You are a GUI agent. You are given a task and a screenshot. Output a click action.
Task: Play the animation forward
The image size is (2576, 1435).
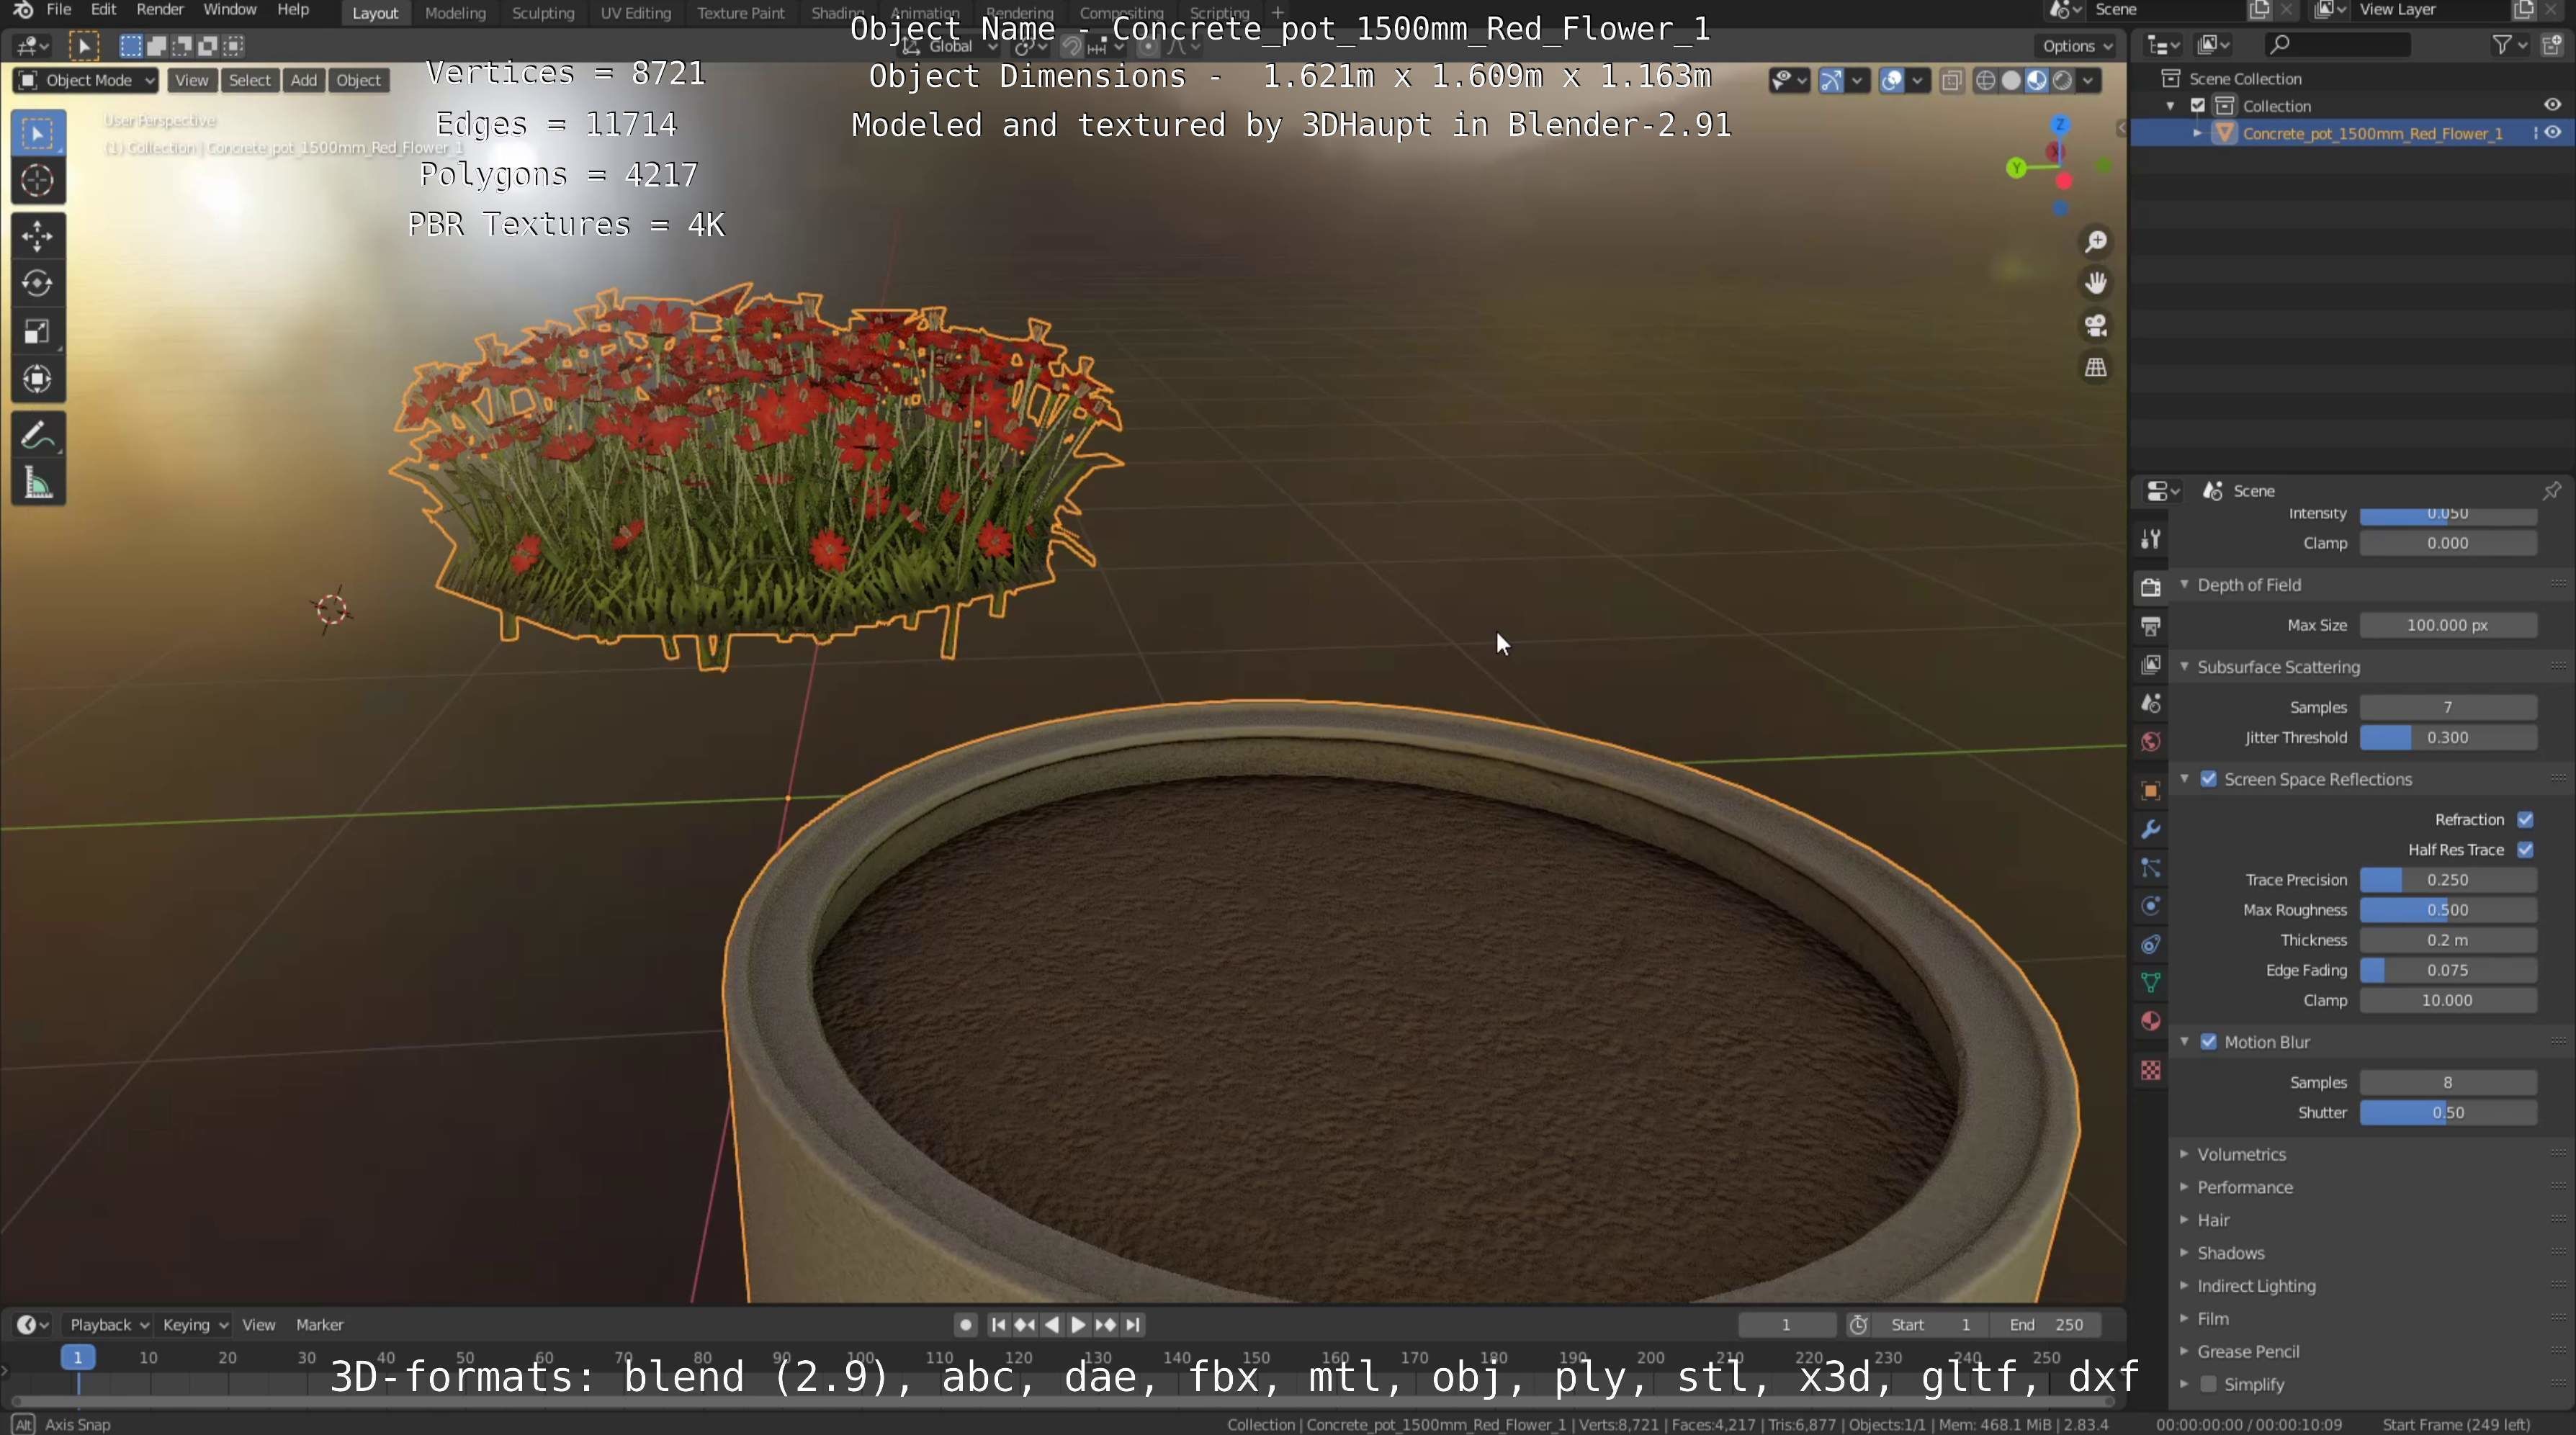(1078, 1324)
